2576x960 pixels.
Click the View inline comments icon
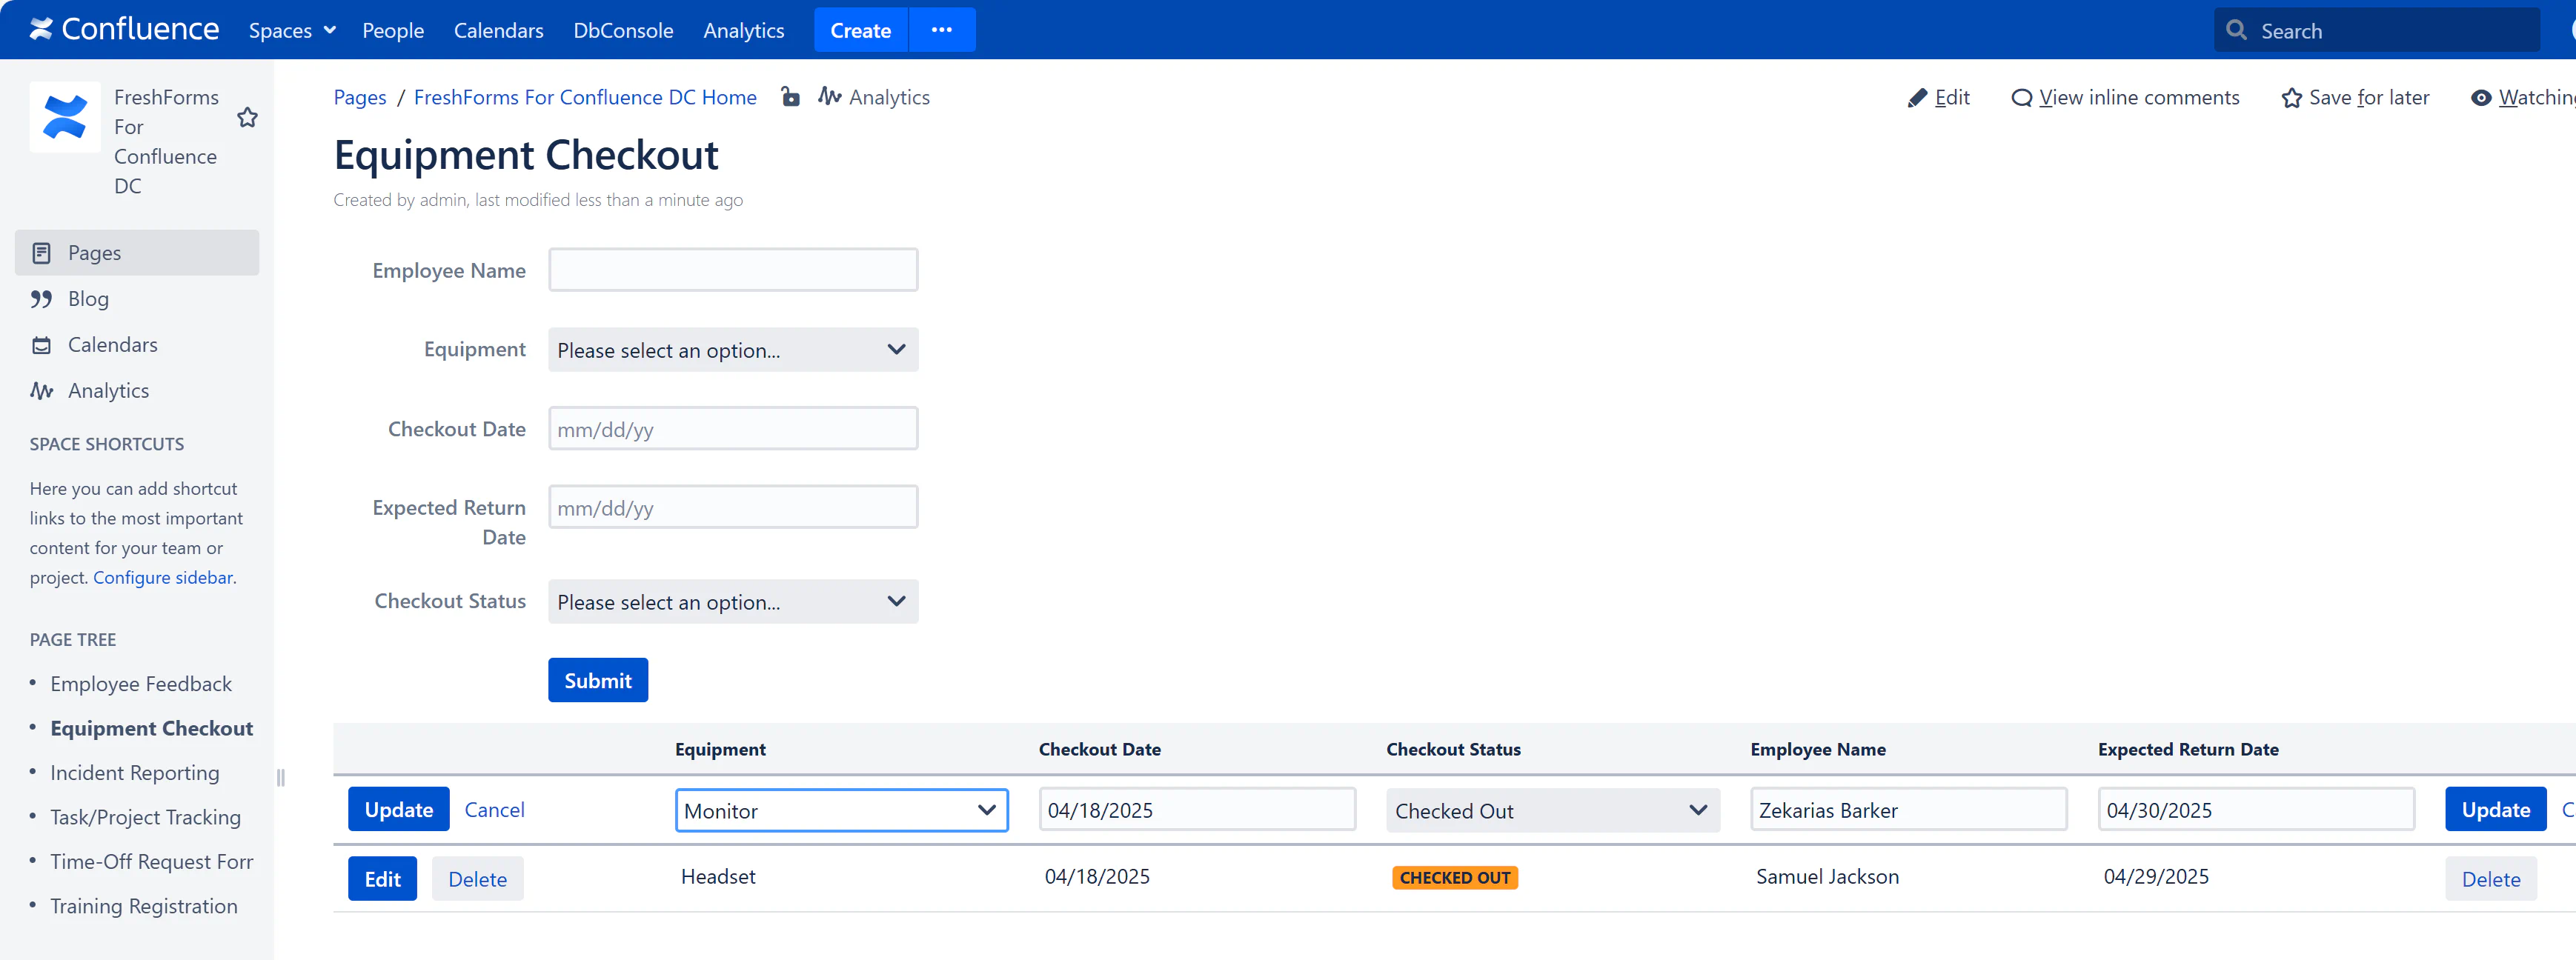click(2021, 98)
